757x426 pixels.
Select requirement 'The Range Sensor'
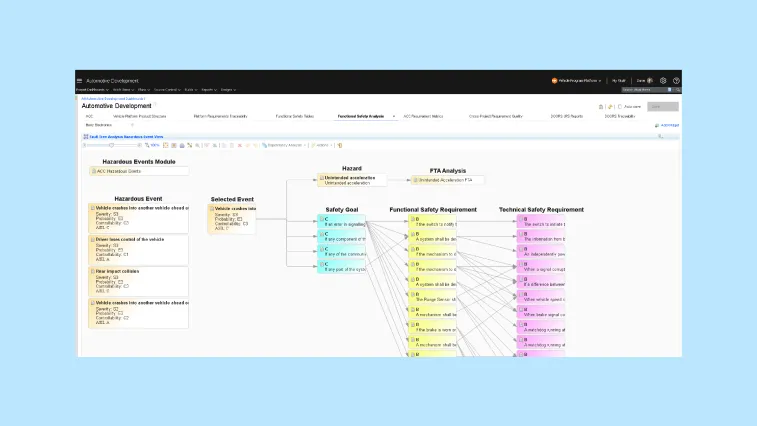[x=433, y=297]
